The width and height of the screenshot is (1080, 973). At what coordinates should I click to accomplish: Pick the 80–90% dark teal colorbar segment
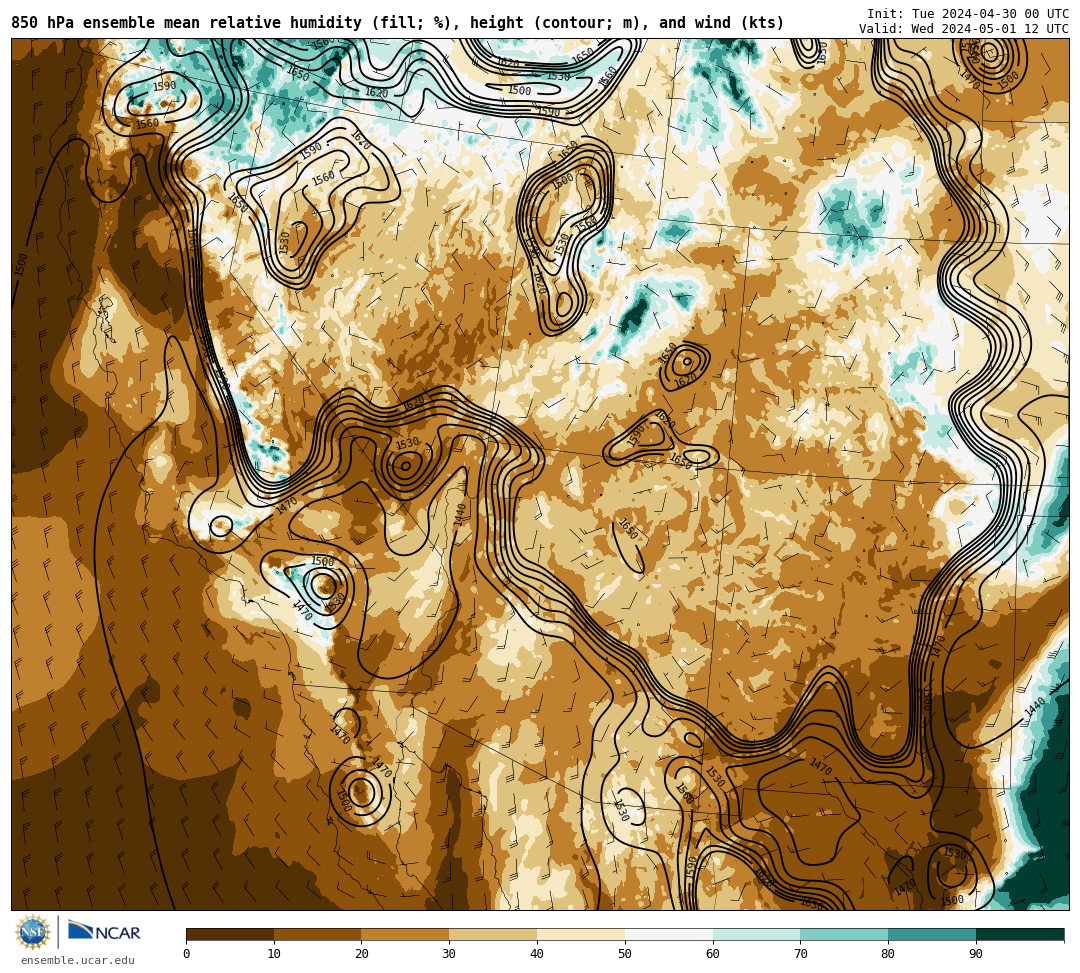(x=932, y=934)
